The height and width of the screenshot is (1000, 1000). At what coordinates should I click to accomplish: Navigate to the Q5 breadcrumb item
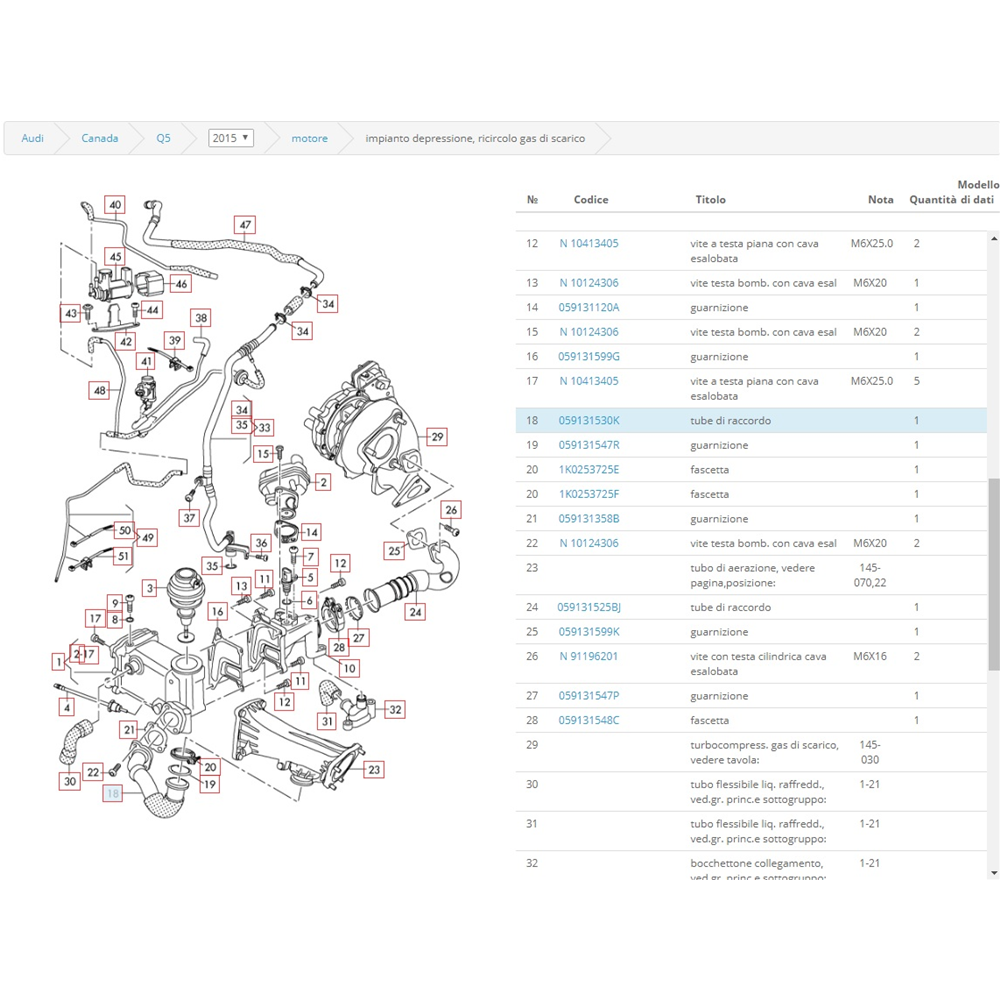pos(163,138)
